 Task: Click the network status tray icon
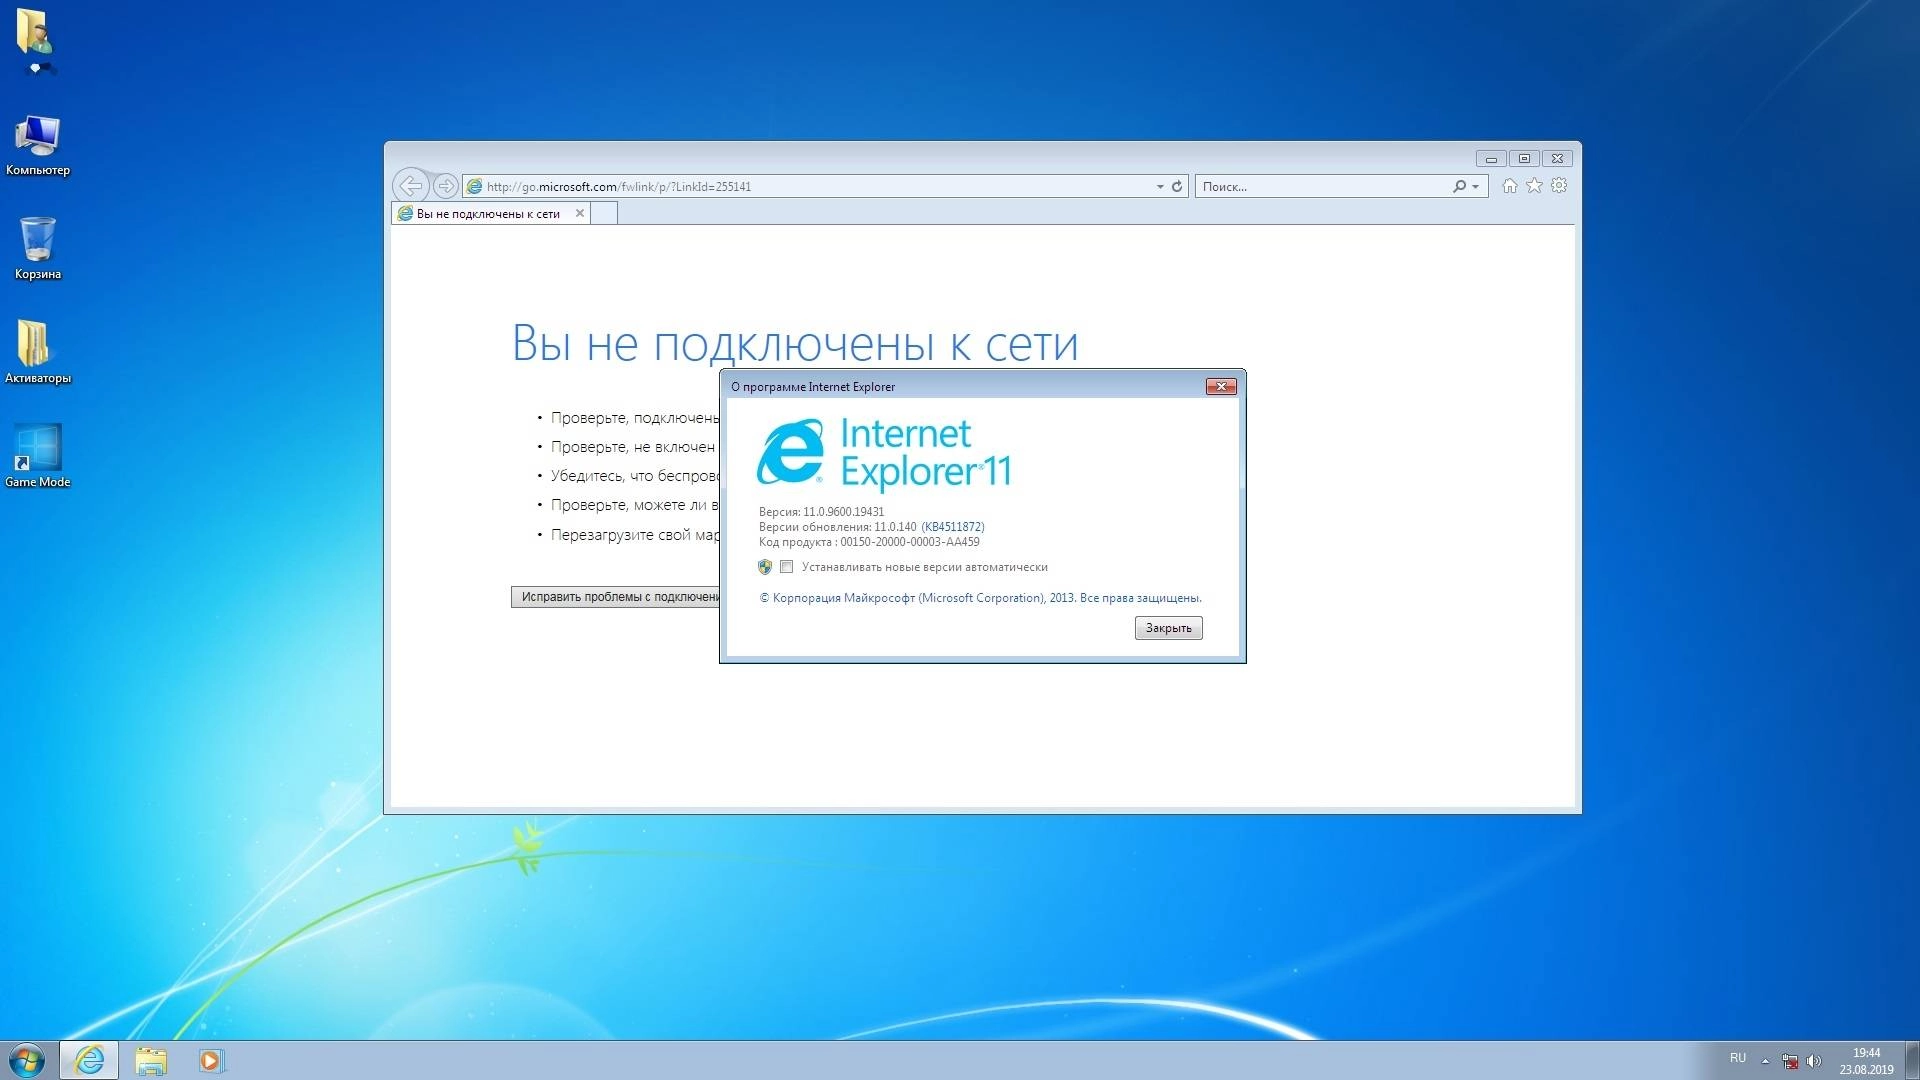click(x=1790, y=1061)
